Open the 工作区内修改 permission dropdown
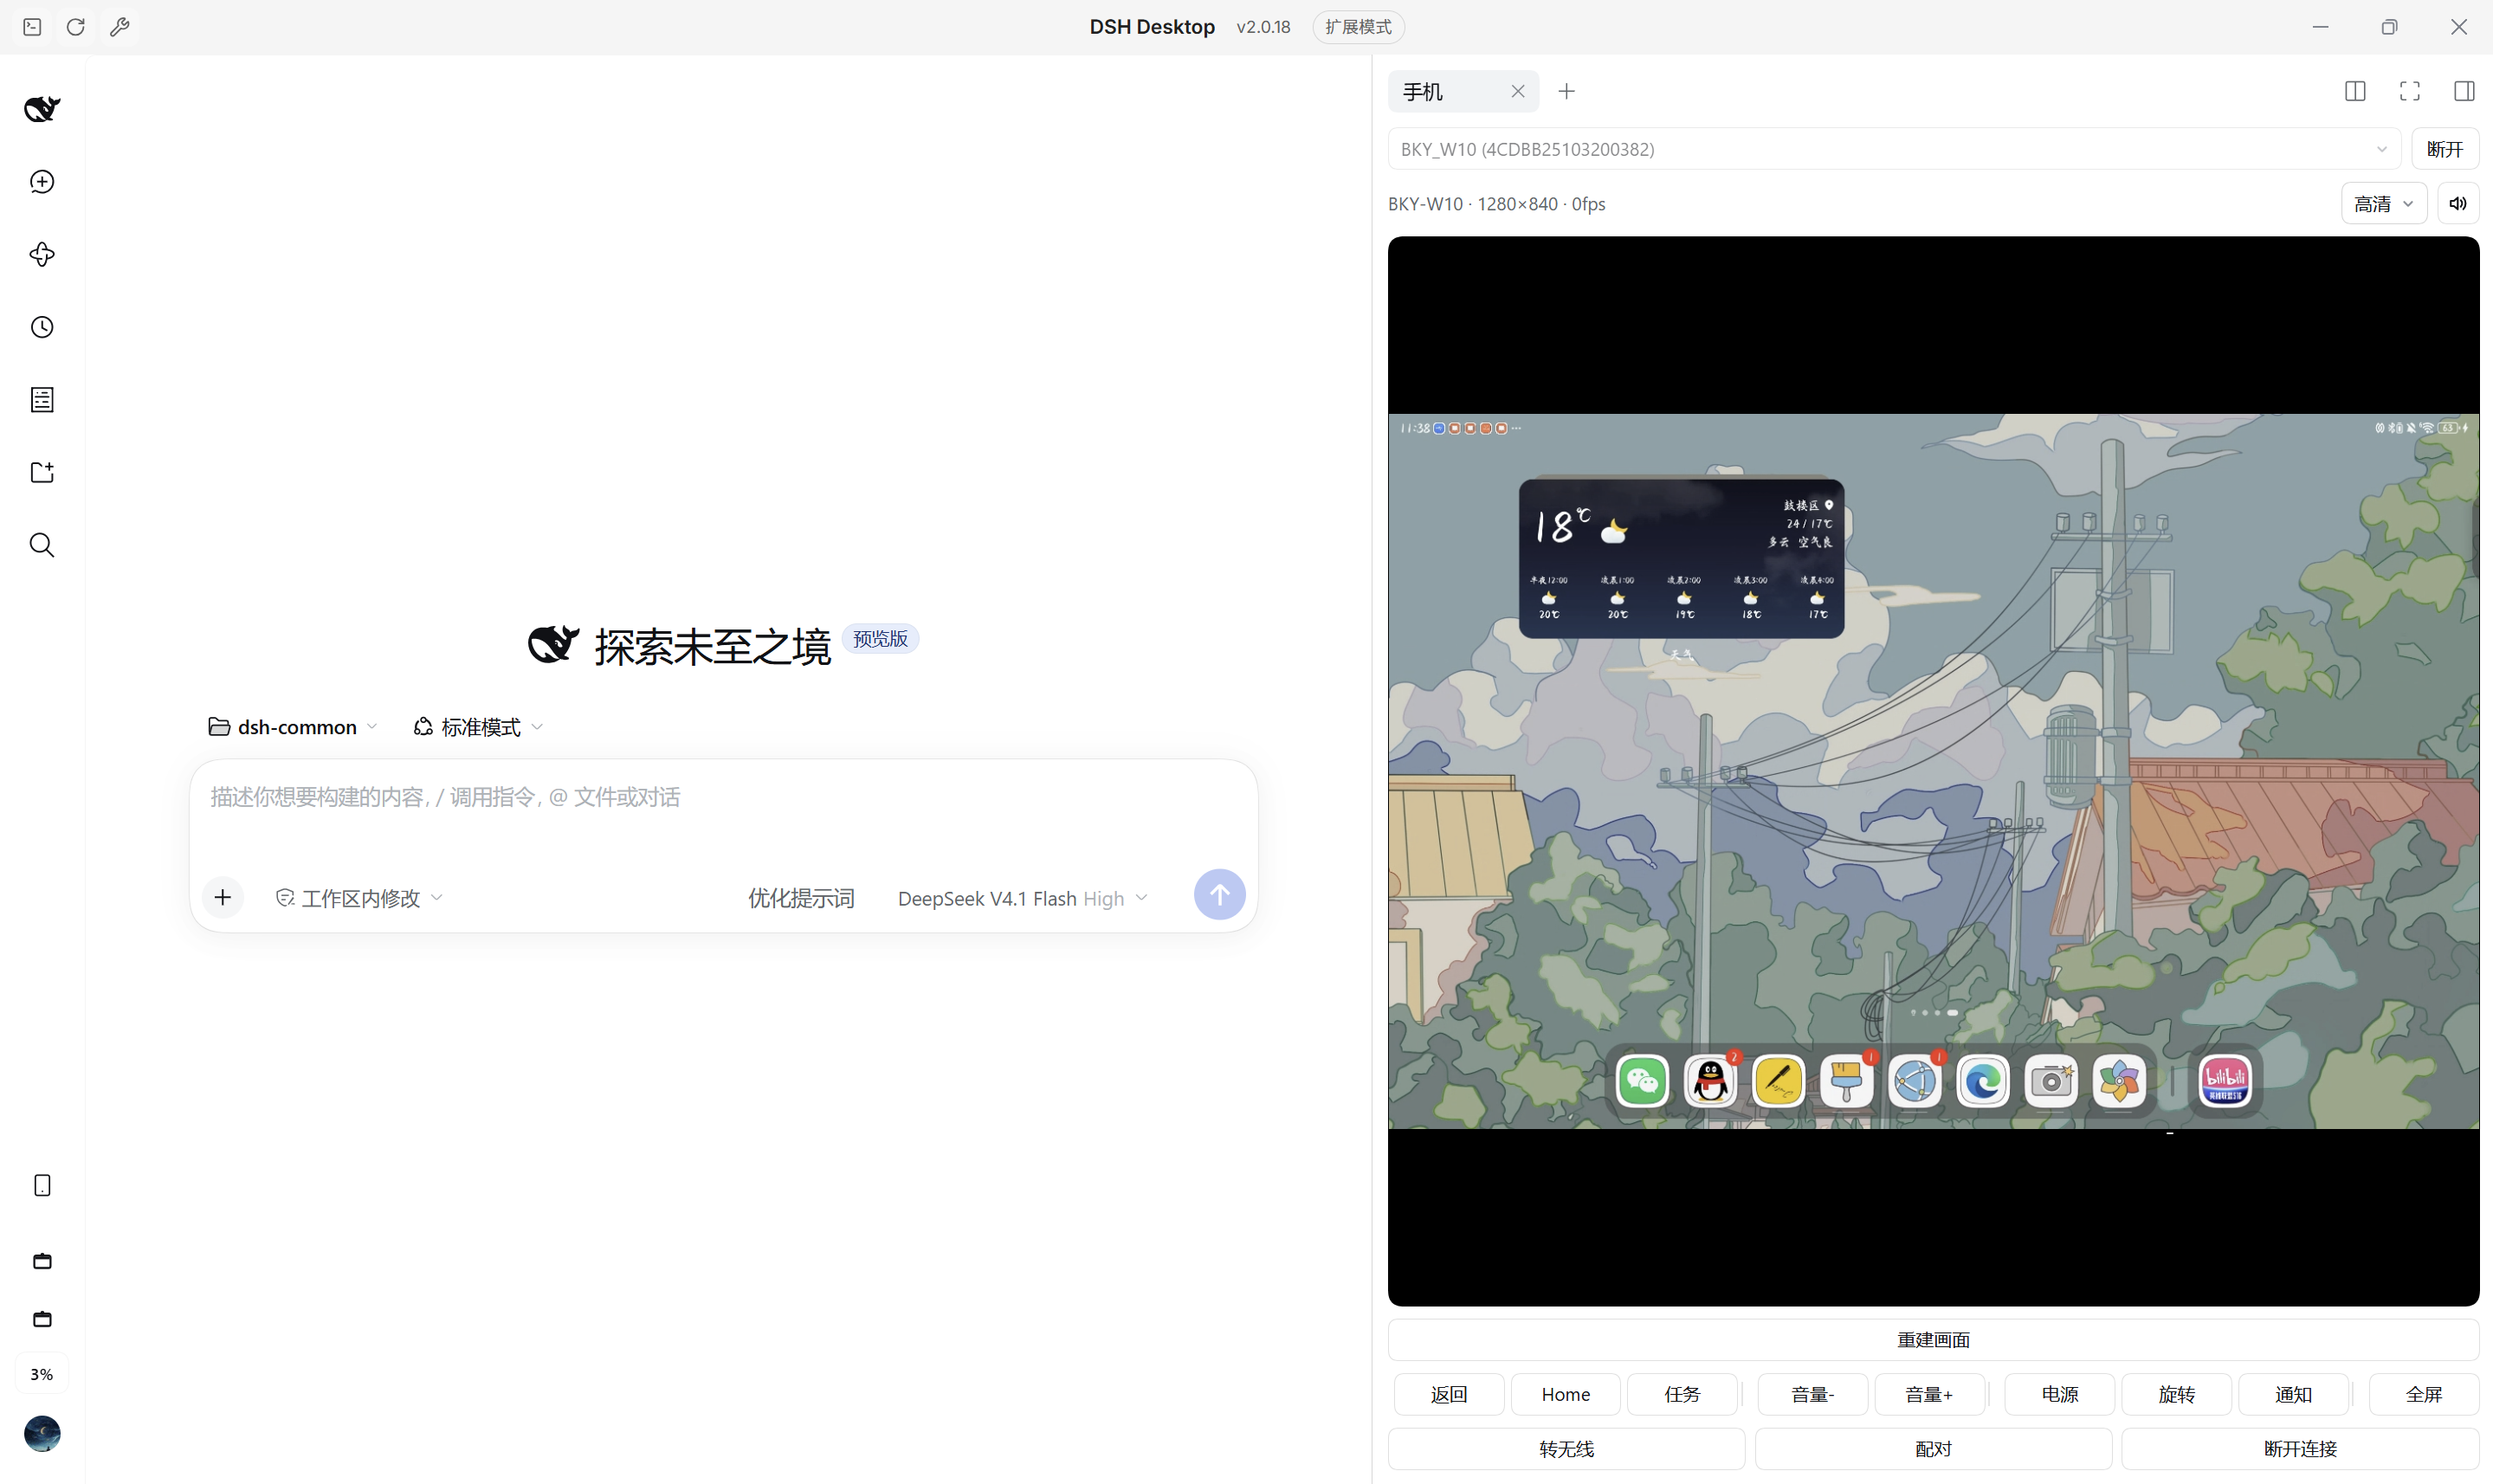 coord(359,898)
